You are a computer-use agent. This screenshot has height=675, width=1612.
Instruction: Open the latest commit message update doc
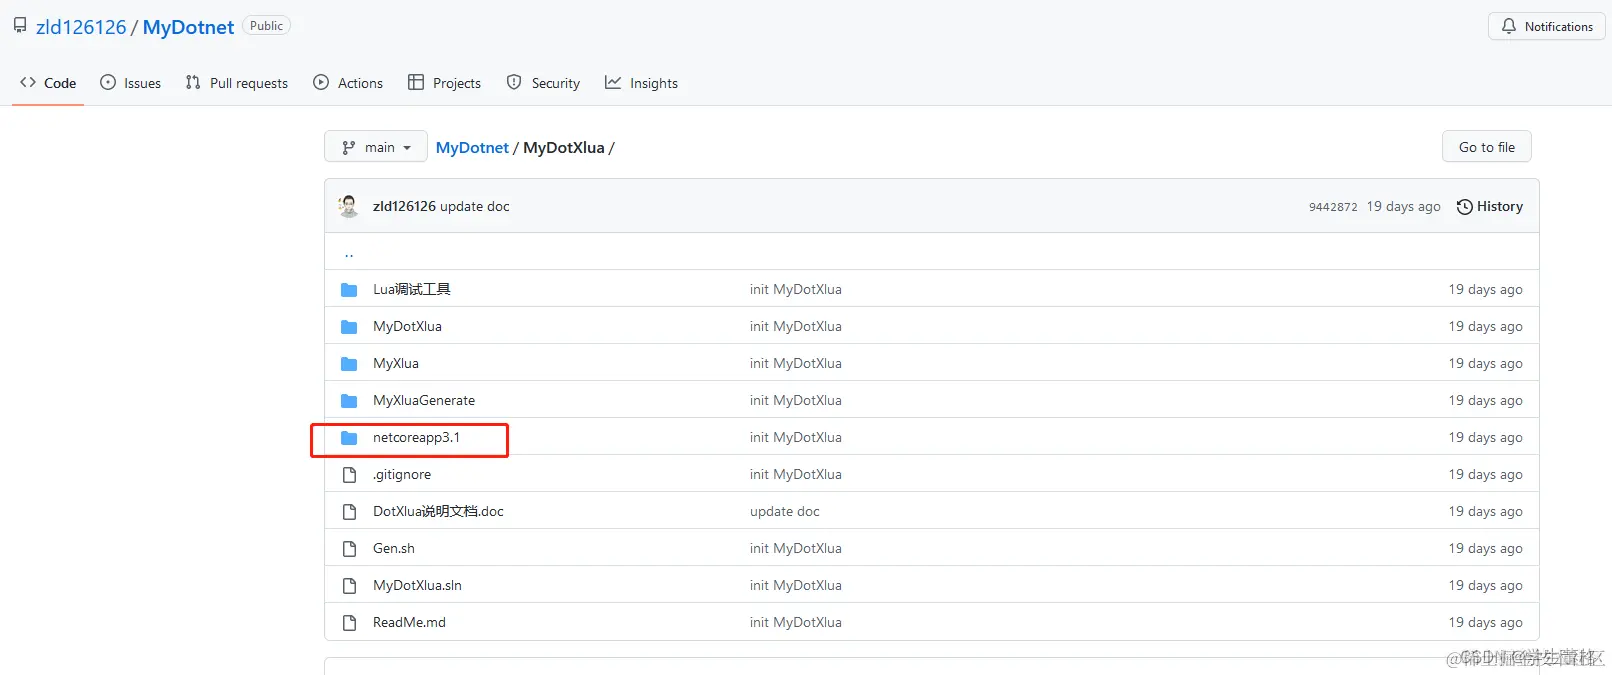[475, 206]
